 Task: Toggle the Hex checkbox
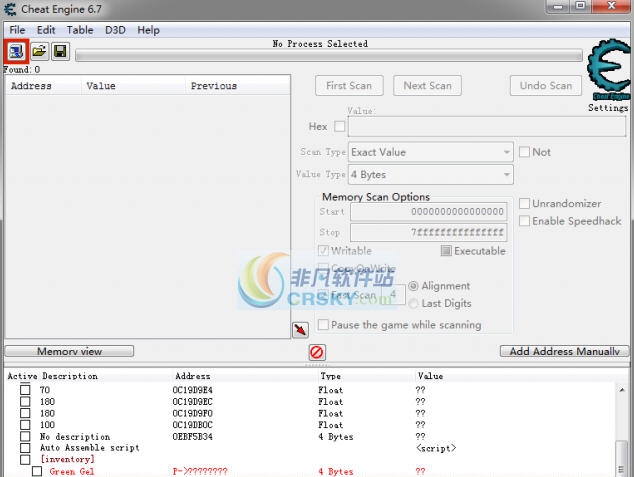click(340, 127)
